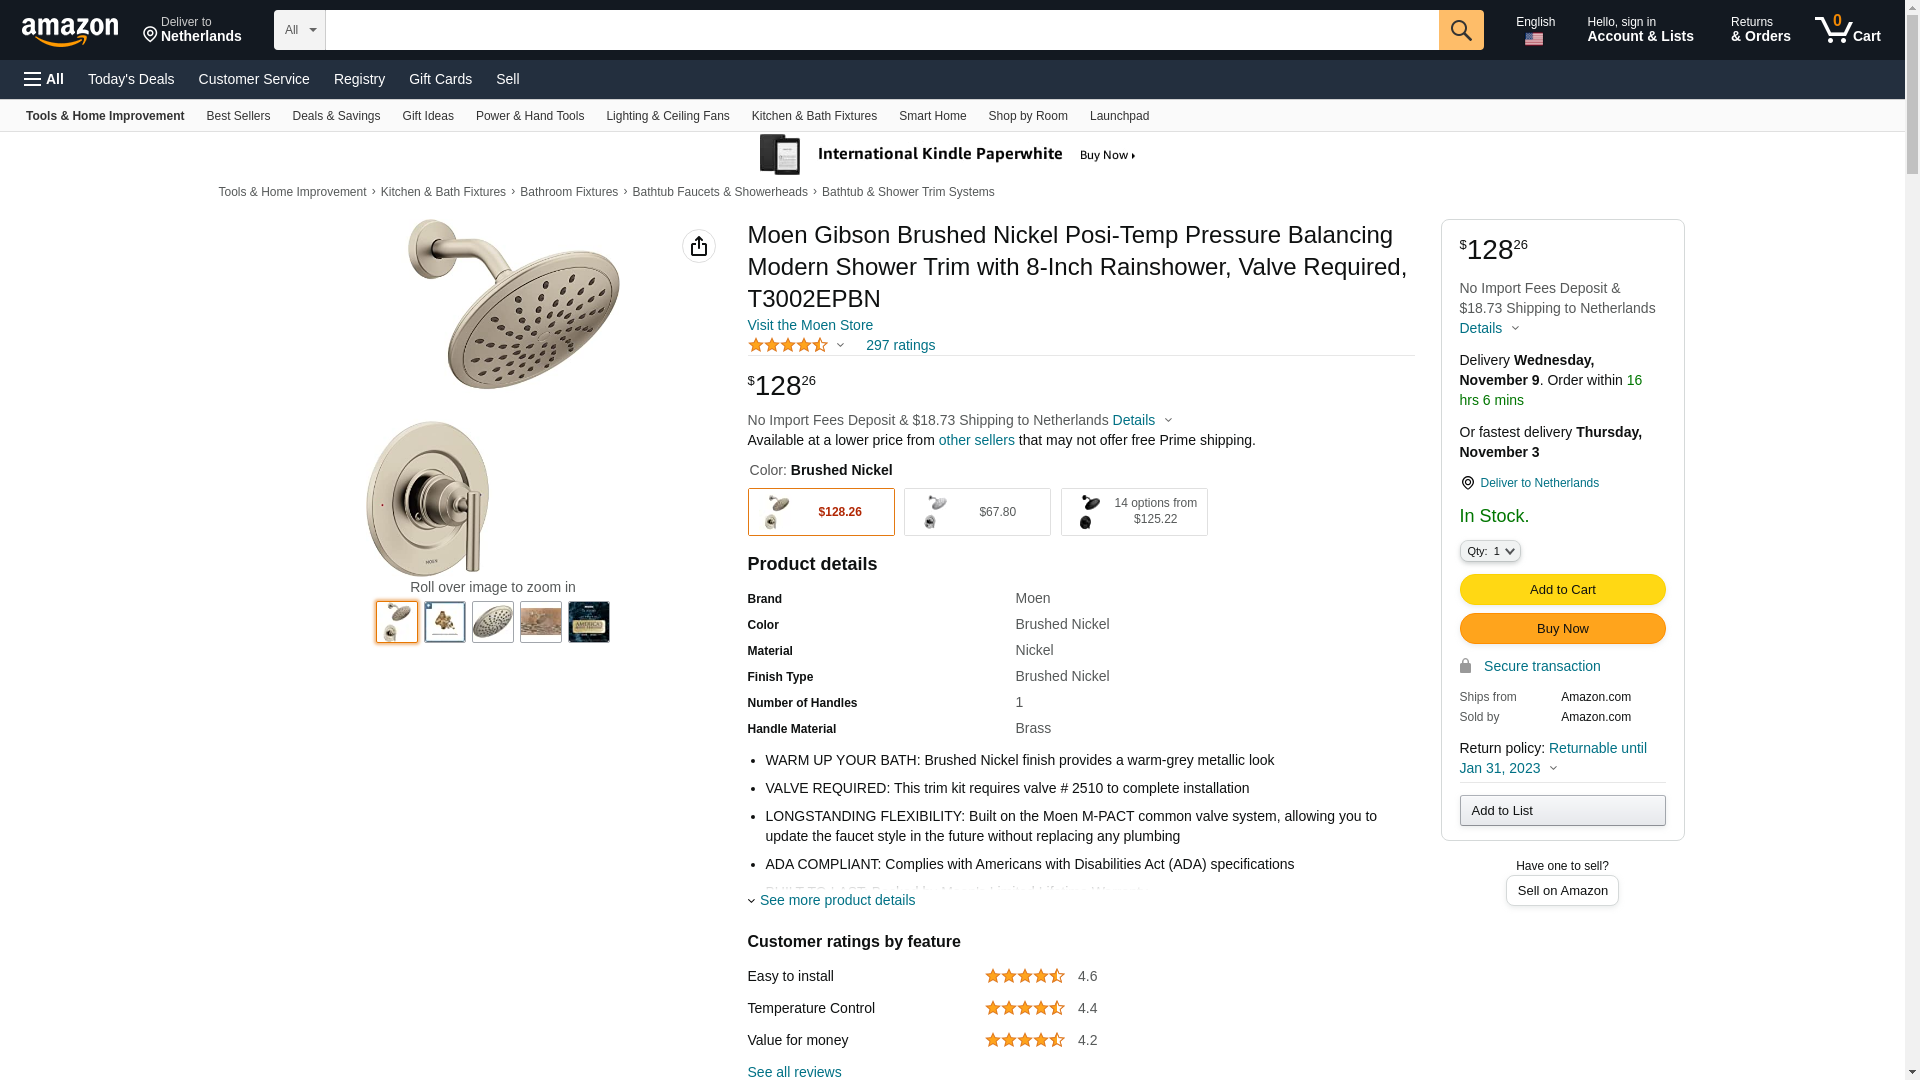1920x1080 pixels.
Task: Open Today's Deals in the nav bar
Action: coord(131,79)
